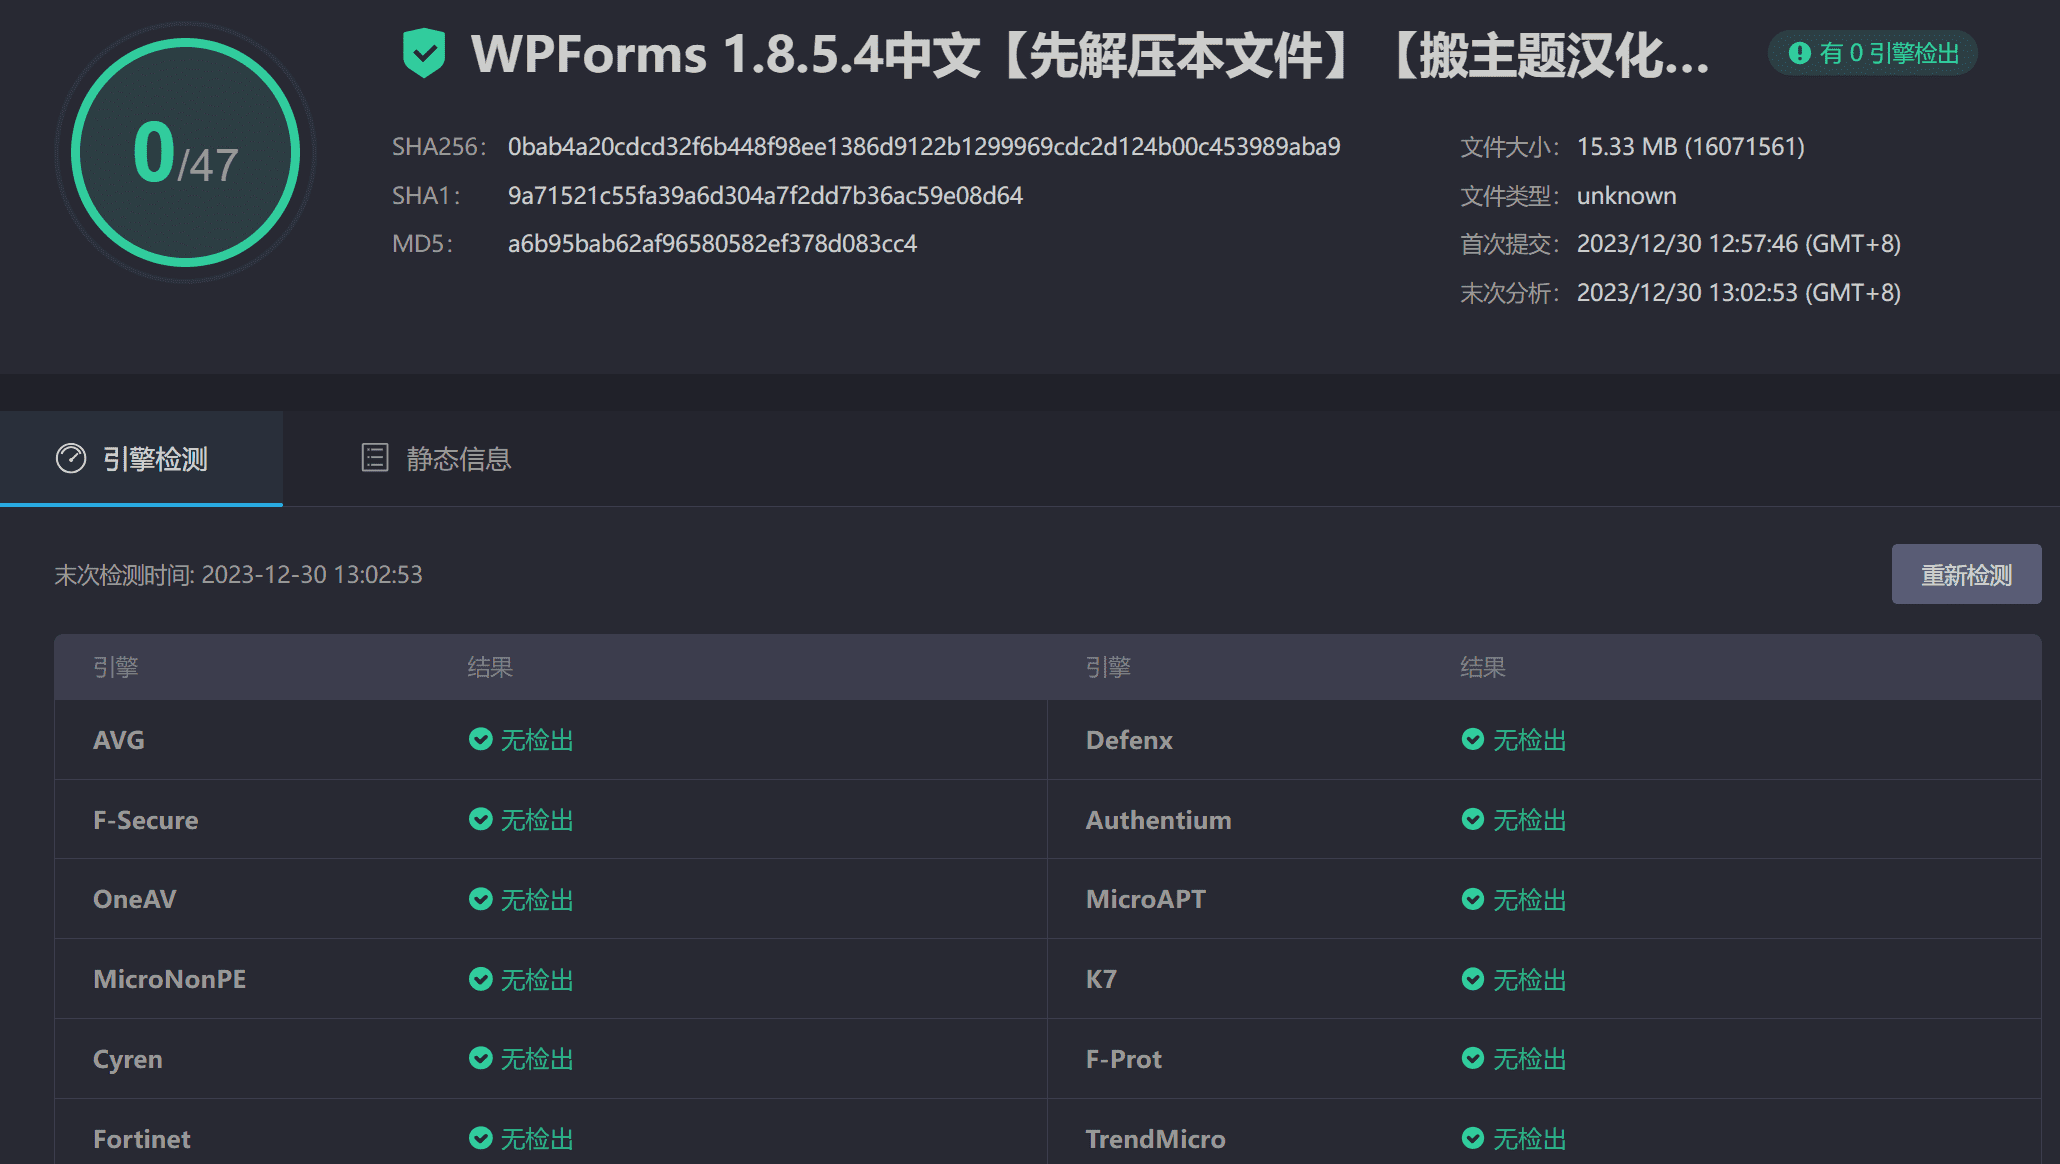Image resolution: width=2060 pixels, height=1164 pixels.
Task: Click 无检出 result text for AVG
Action: [537, 740]
